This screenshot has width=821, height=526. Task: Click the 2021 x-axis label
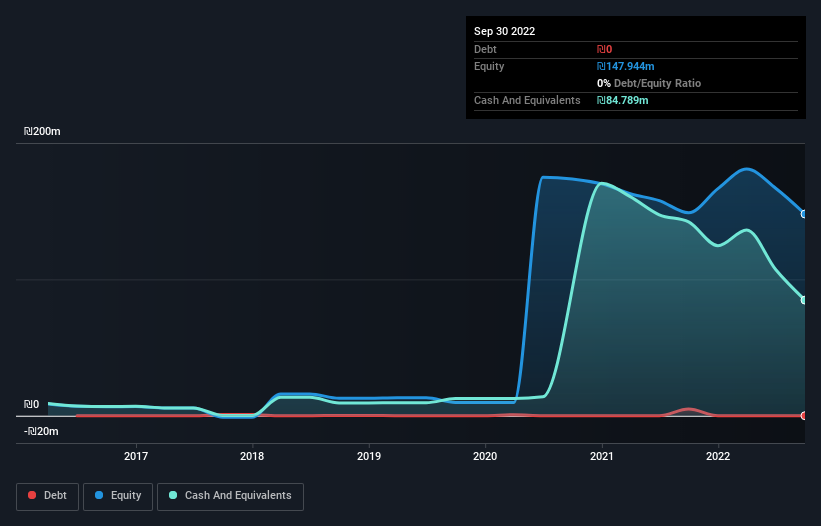coord(602,456)
